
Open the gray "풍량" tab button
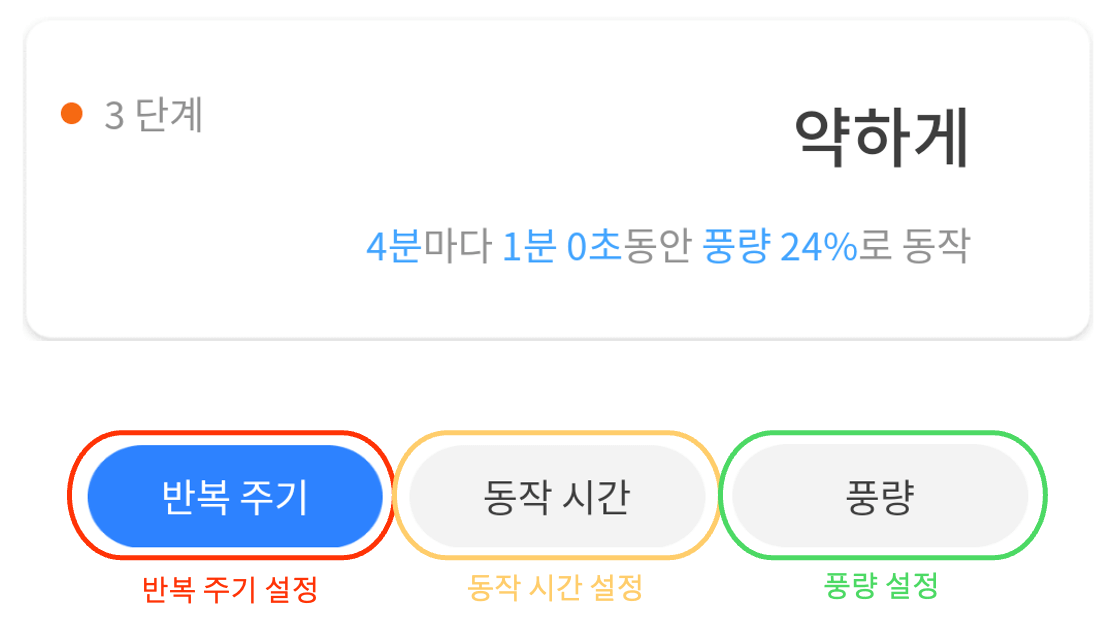click(880, 497)
